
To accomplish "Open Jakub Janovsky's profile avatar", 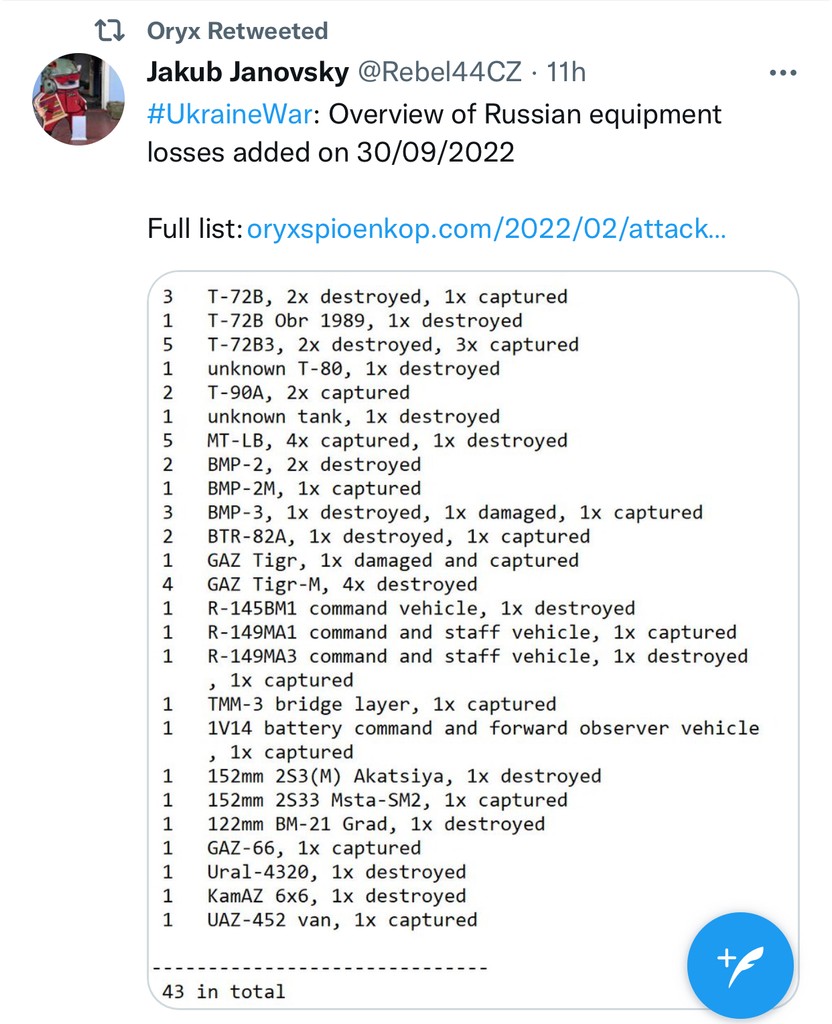I will [80, 99].
